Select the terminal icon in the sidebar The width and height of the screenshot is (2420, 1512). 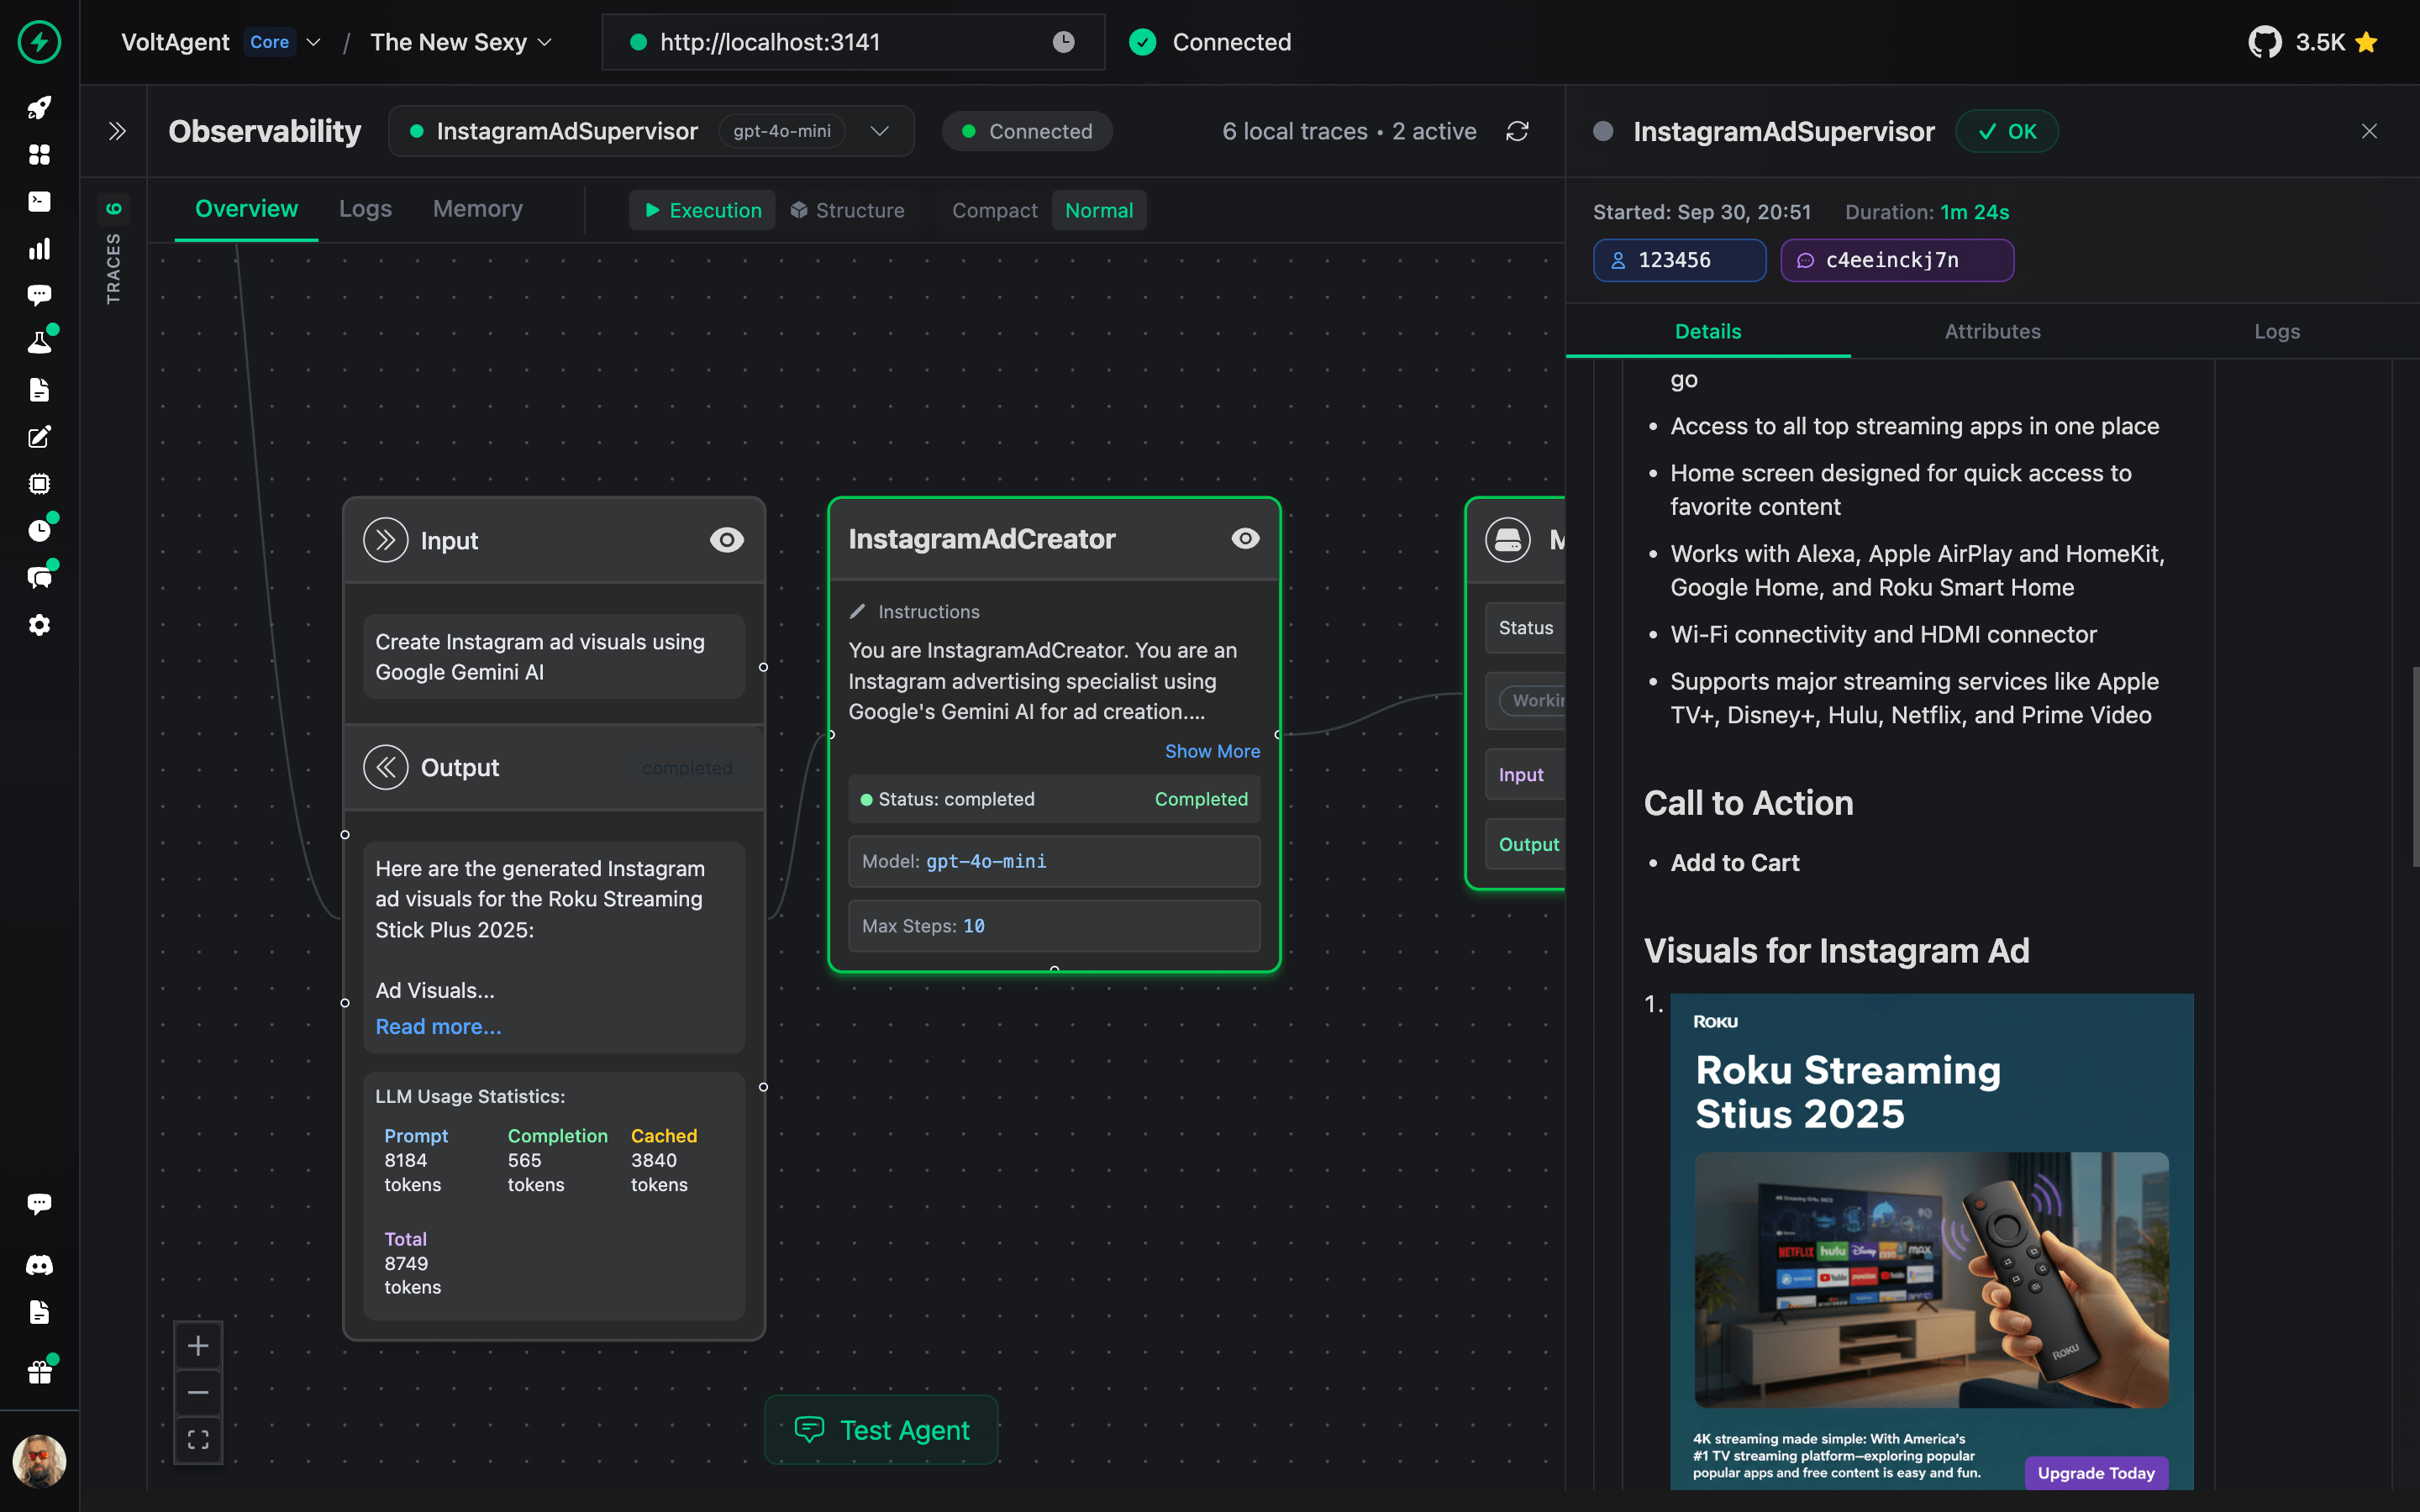40,202
